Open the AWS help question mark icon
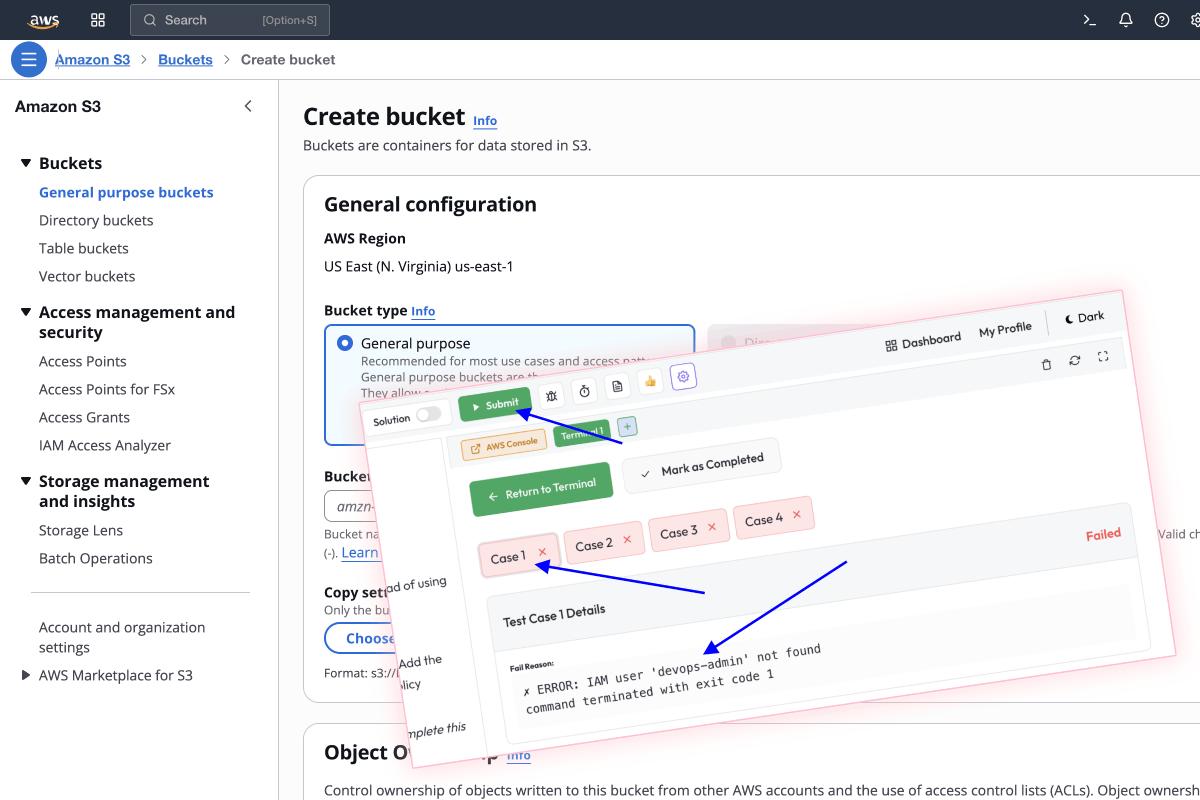 coord(1162,20)
